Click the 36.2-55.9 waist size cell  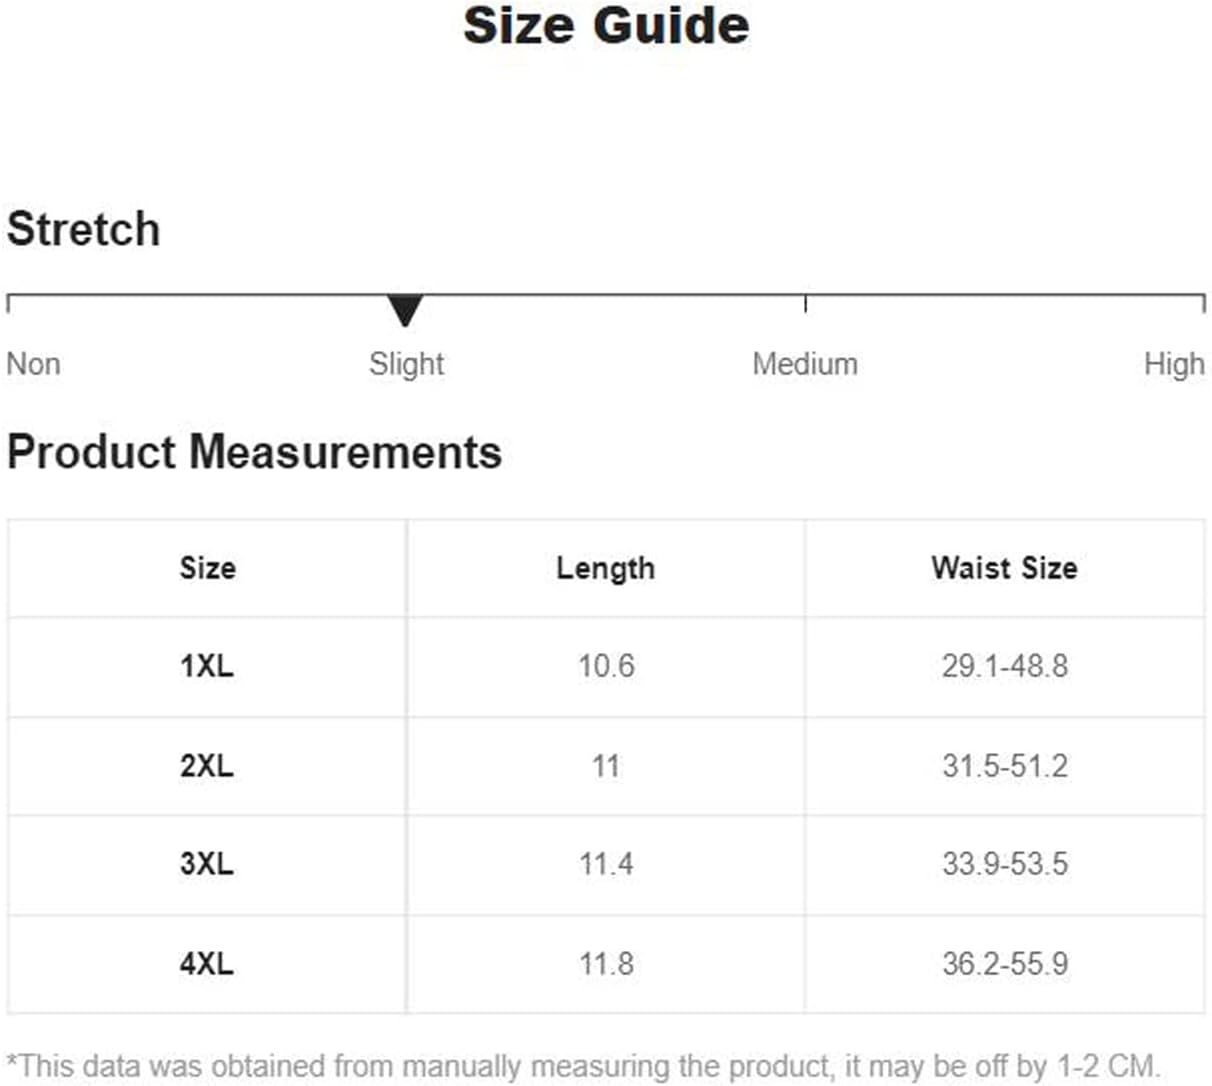pyautogui.click(x=1005, y=964)
